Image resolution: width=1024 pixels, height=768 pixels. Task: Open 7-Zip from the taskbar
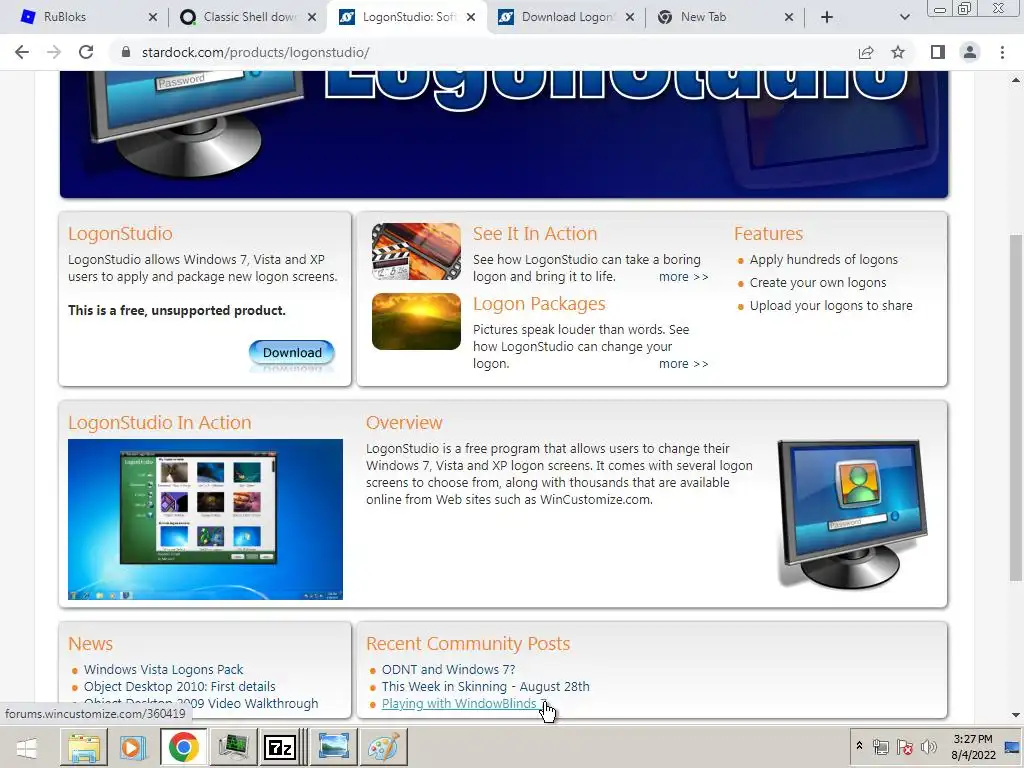coord(280,747)
